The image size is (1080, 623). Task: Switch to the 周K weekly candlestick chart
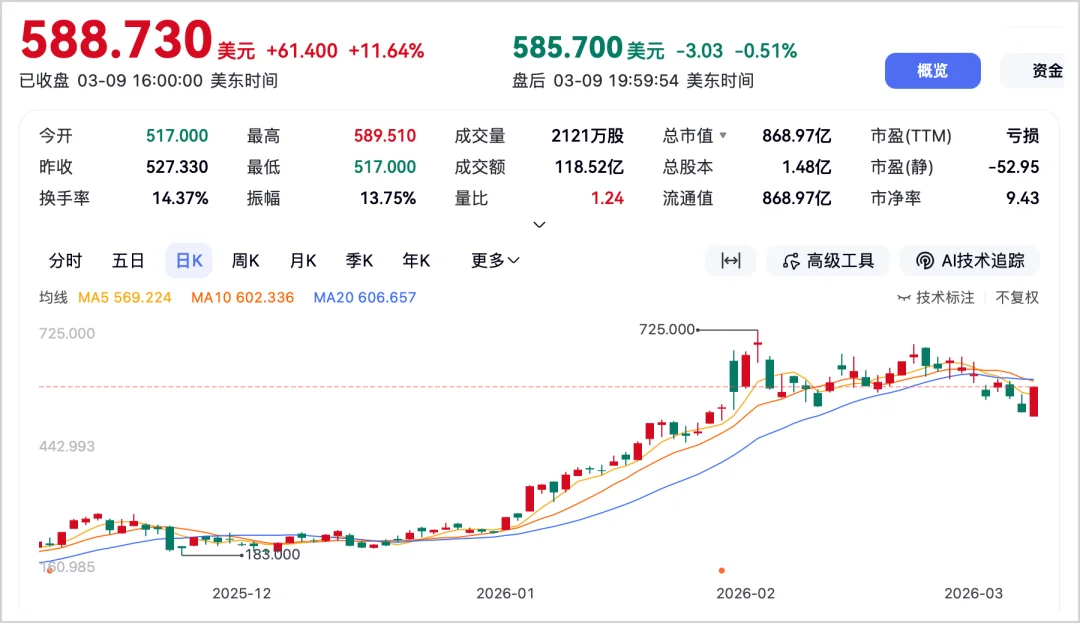[245, 260]
